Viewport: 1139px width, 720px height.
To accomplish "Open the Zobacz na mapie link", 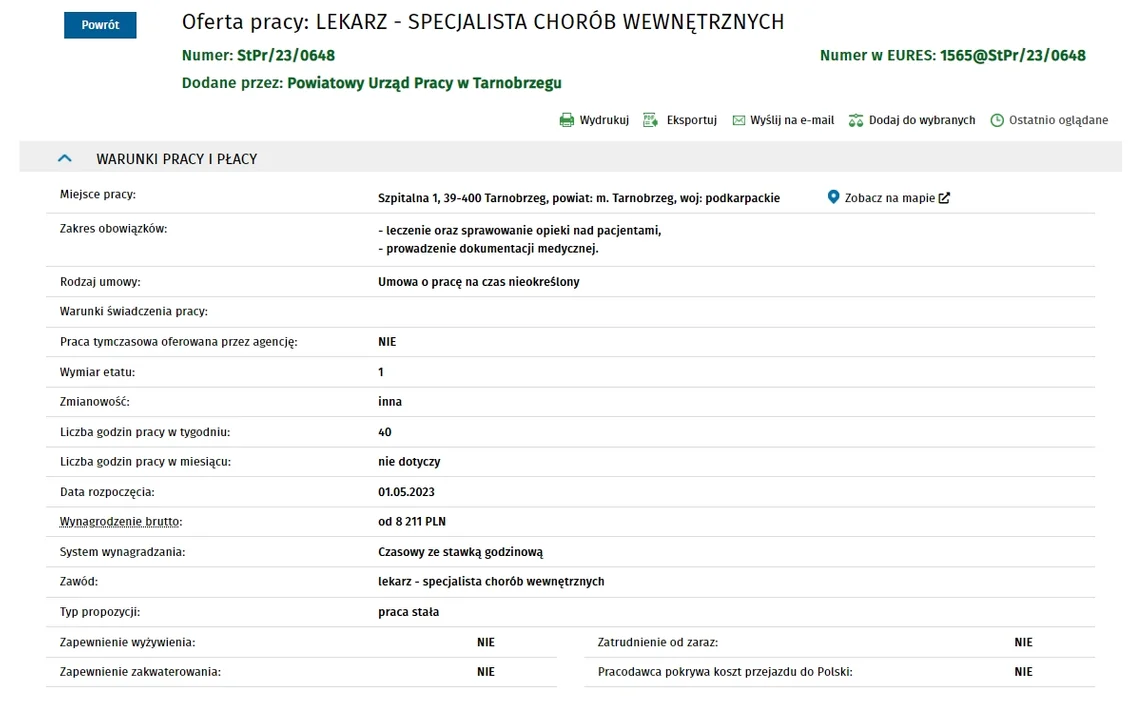I will tap(889, 198).
